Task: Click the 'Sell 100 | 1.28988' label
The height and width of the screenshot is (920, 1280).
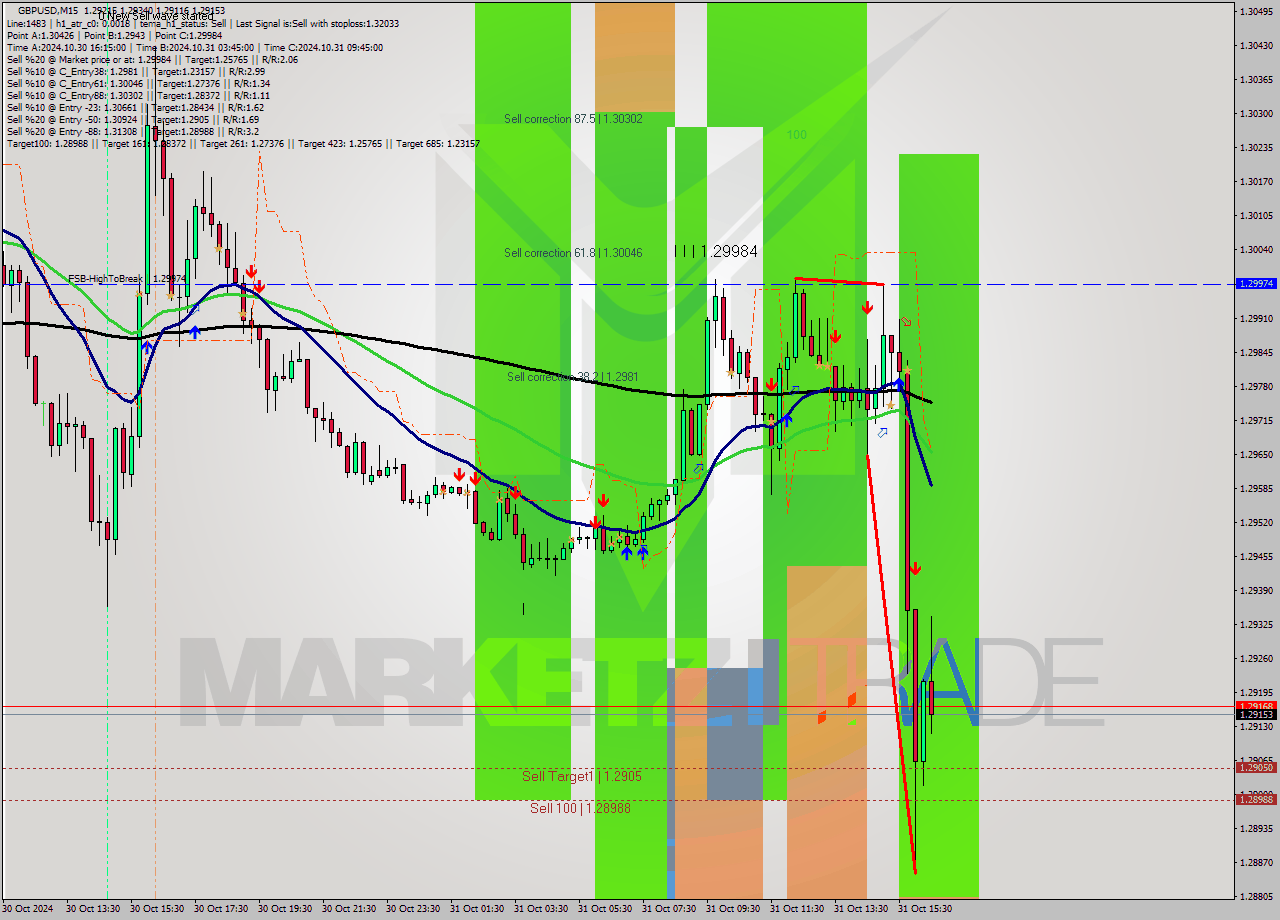Action: [580, 808]
